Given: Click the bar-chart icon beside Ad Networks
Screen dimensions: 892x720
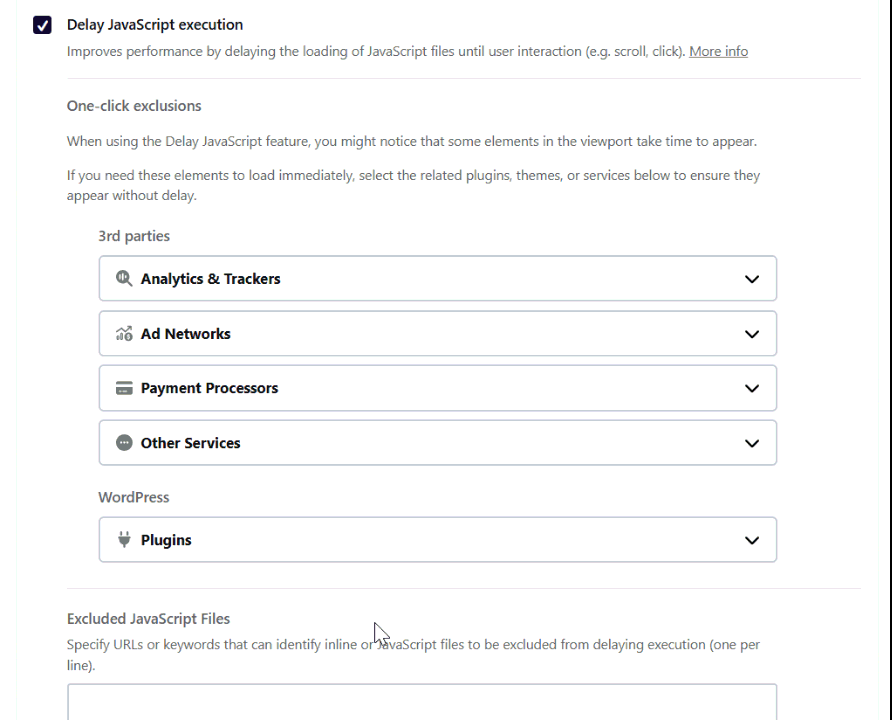Looking at the screenshot, I should click(123, 333).
